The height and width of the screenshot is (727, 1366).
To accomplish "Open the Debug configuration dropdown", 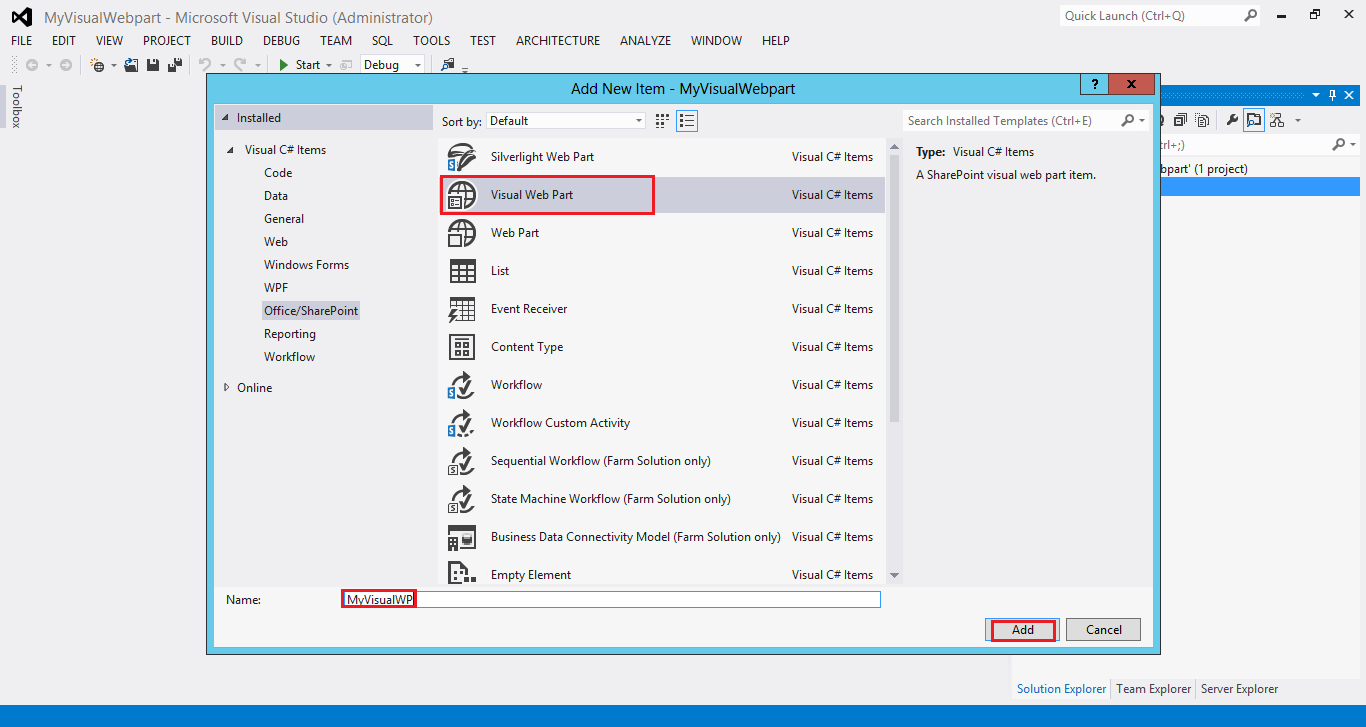I will 393,65.
